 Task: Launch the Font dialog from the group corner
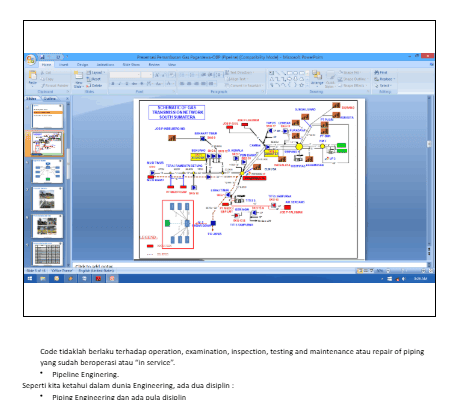click(x=173, y=91)
